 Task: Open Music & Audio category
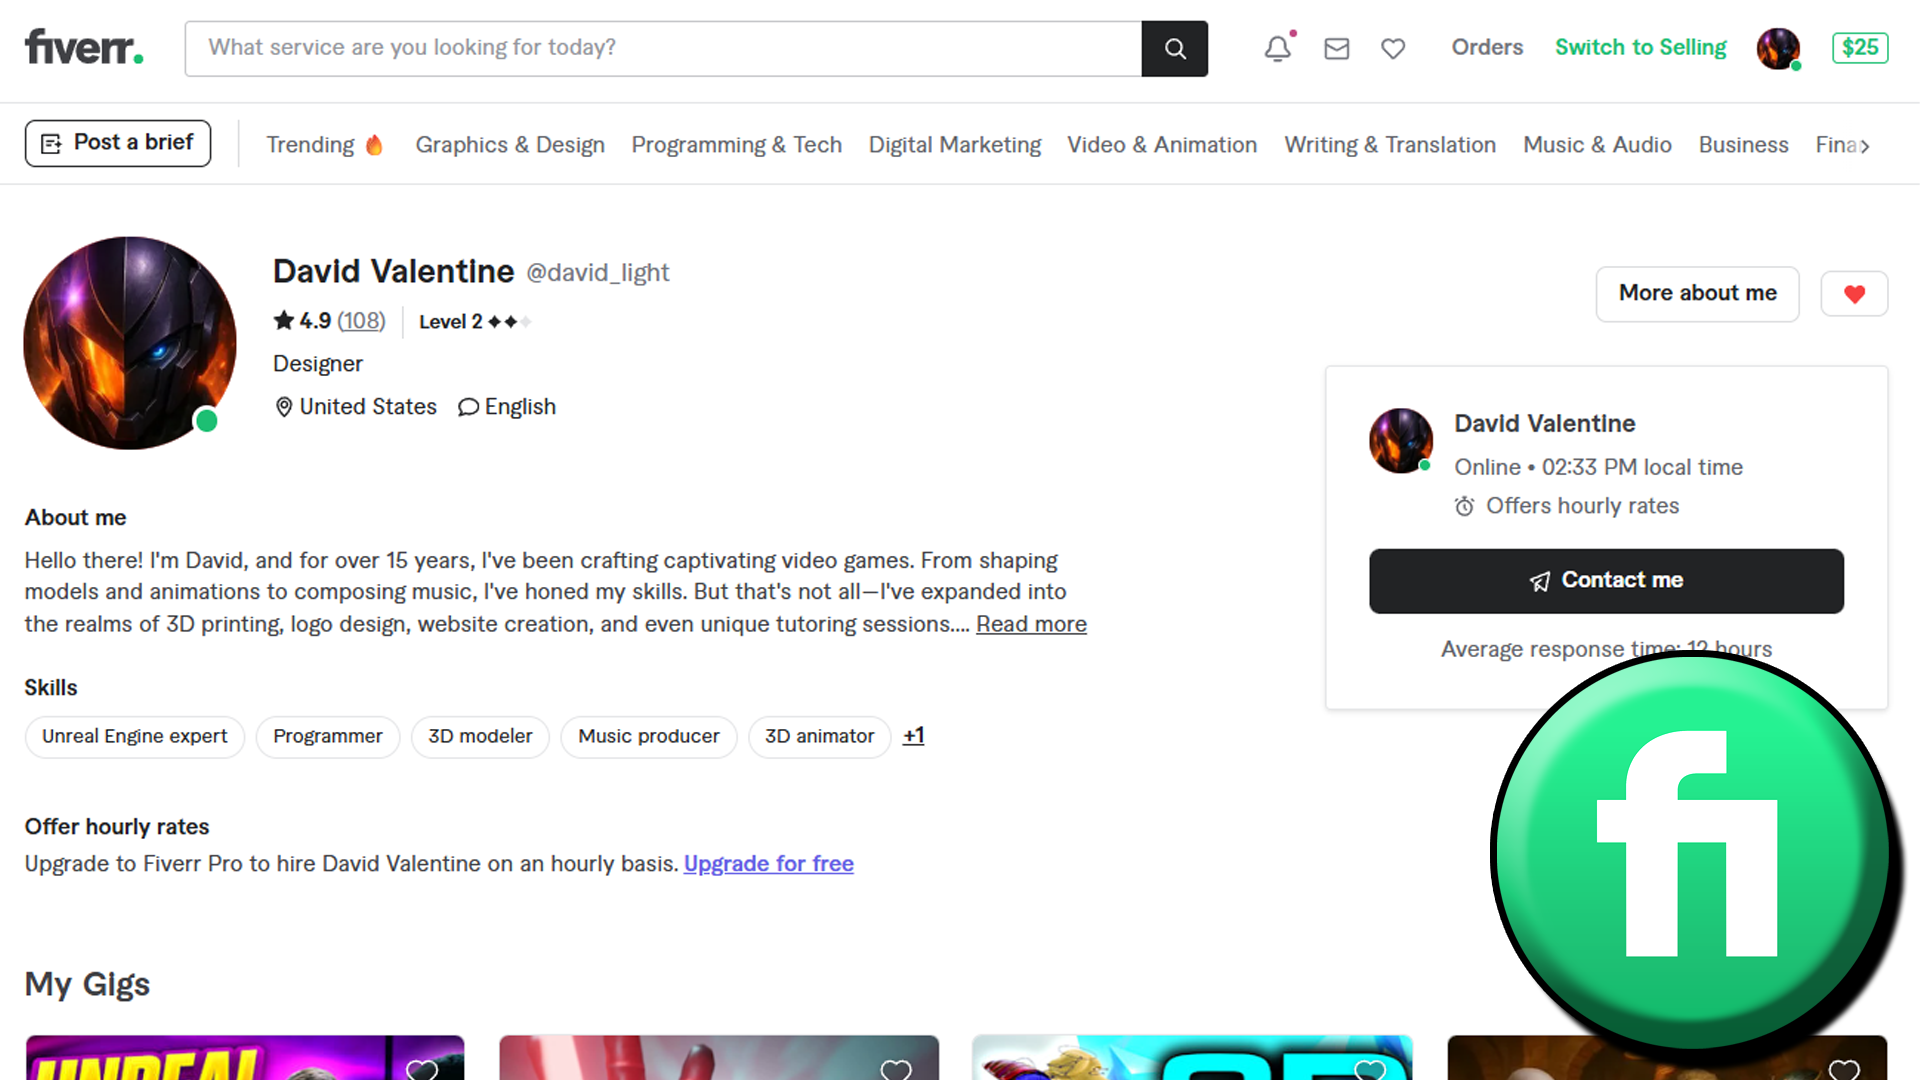1597,145
